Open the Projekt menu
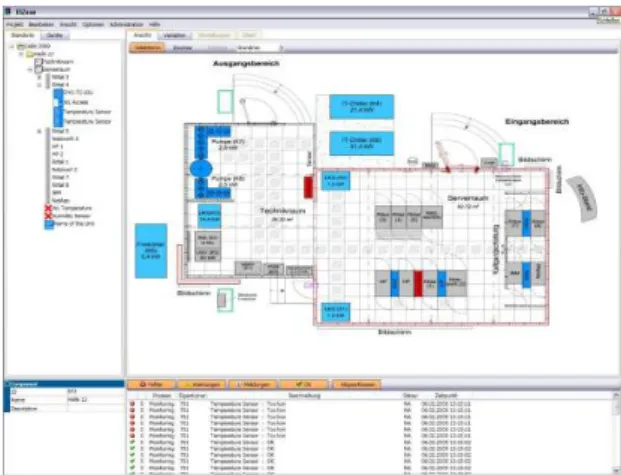Viewport: 621px width, 475px height. click(15, 25)
